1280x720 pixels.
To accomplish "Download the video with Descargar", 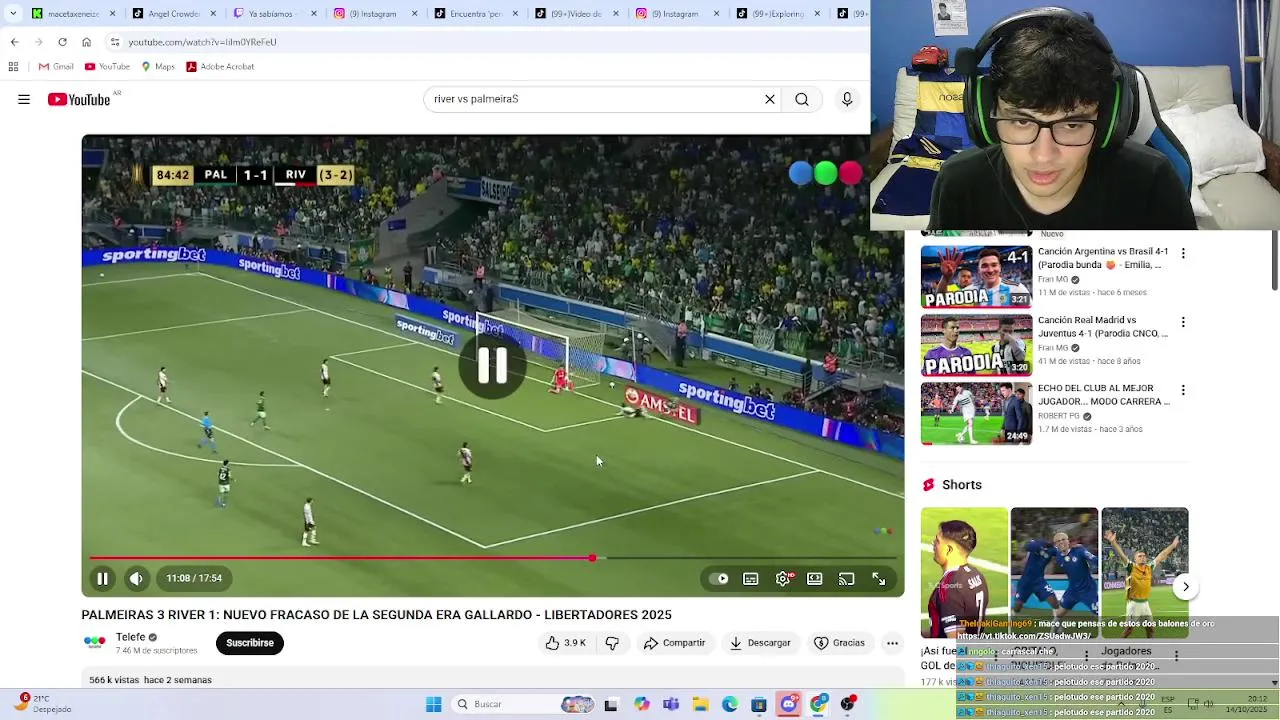I will point(760,643).
